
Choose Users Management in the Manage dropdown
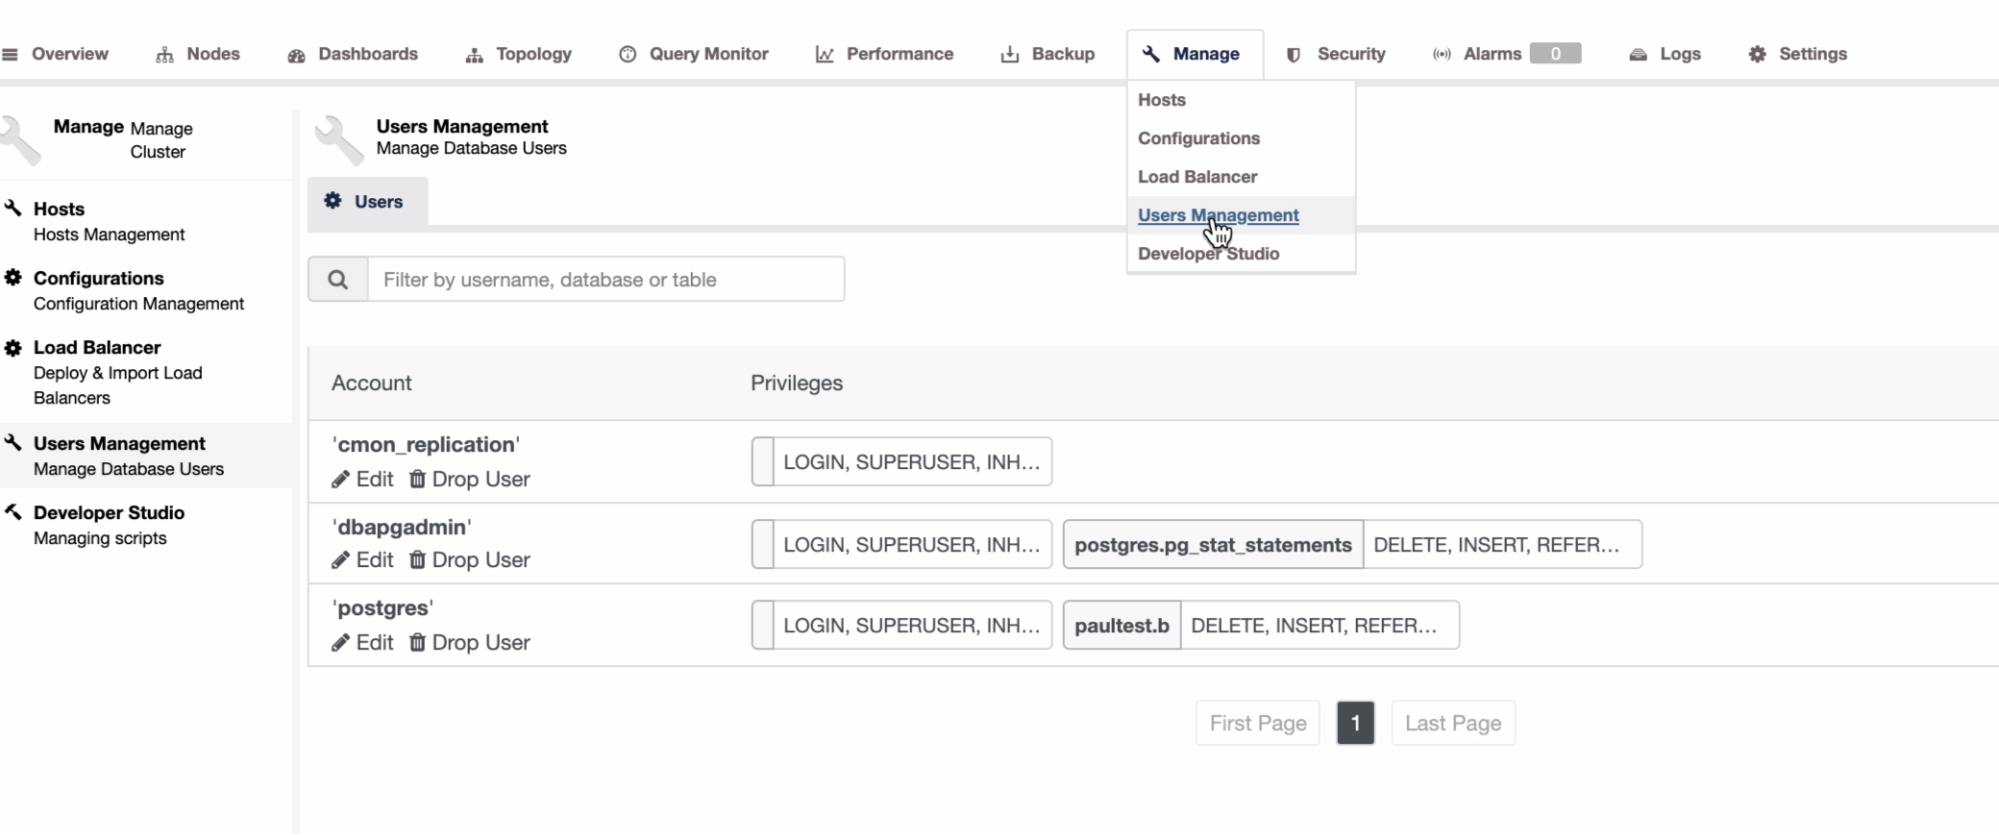tap(1218, 215)
